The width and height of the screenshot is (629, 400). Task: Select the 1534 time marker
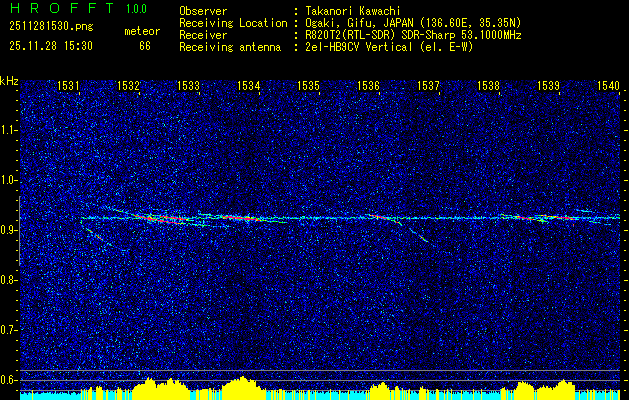click(x=249, y=87)
